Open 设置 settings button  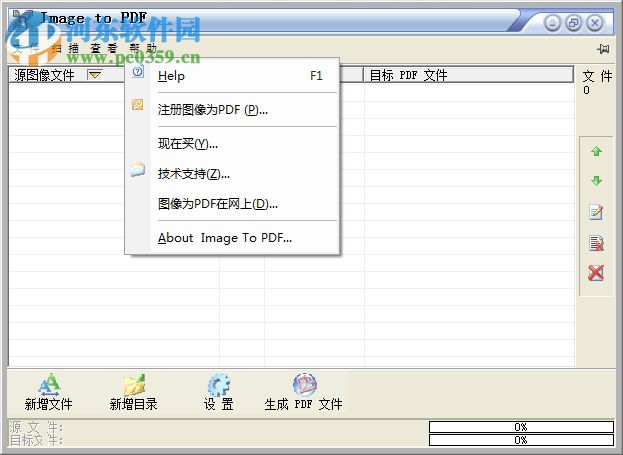[x=219, y=392]
